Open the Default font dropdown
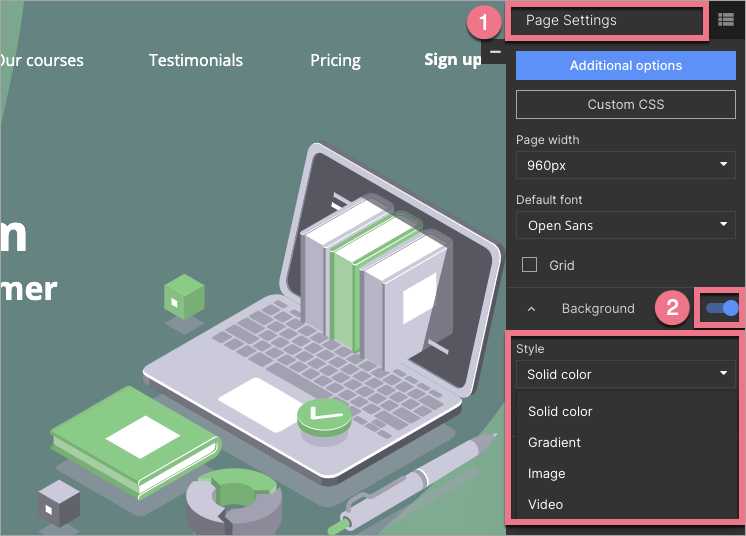 [626, 225]
